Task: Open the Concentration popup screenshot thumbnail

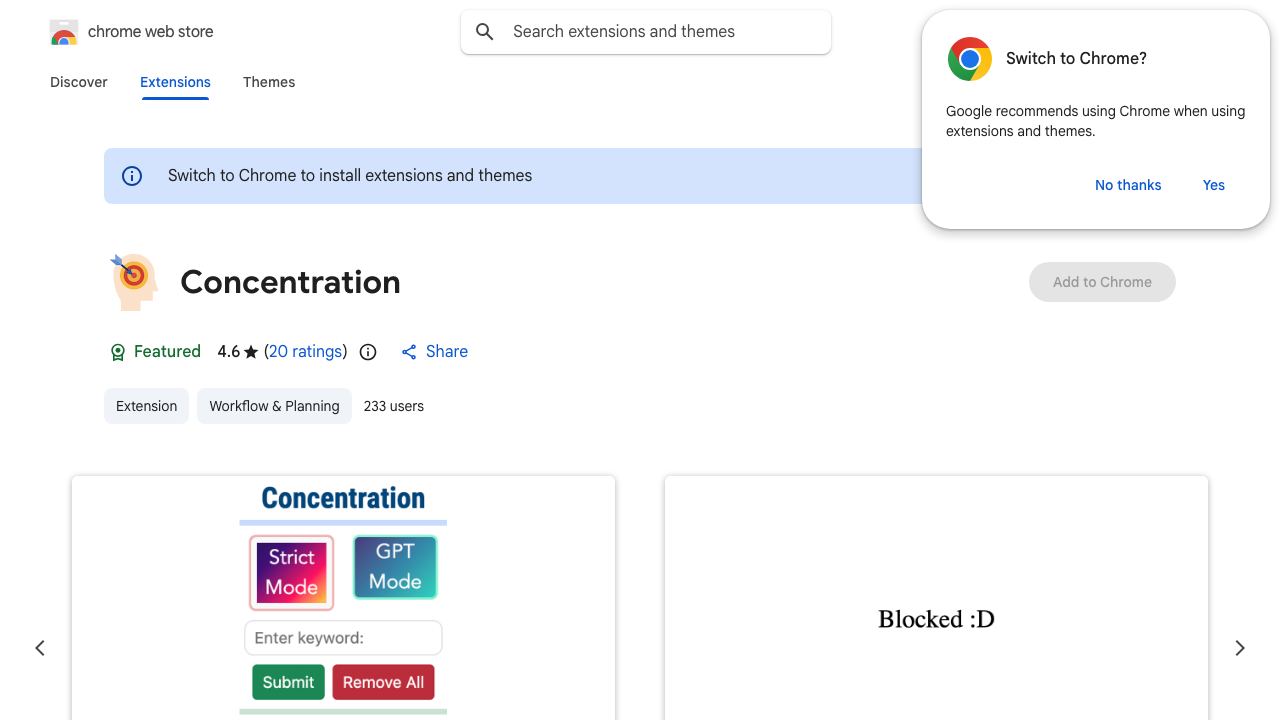Action: [343, 598]
